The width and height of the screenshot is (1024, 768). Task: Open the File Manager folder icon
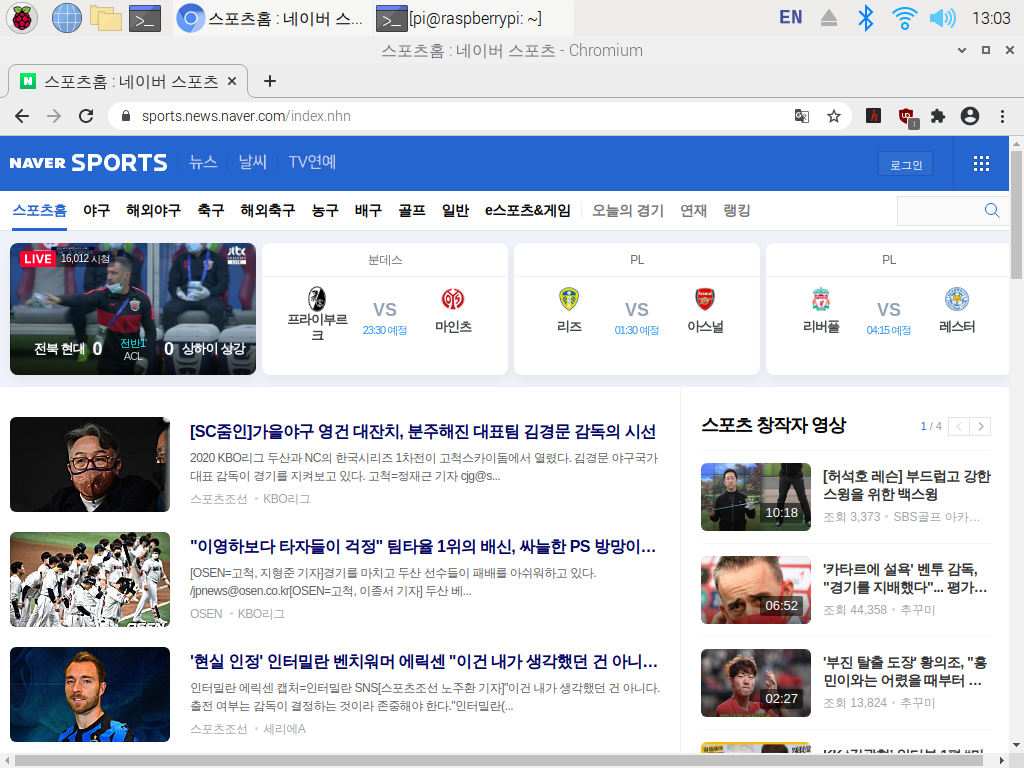[x=106, y=18]
